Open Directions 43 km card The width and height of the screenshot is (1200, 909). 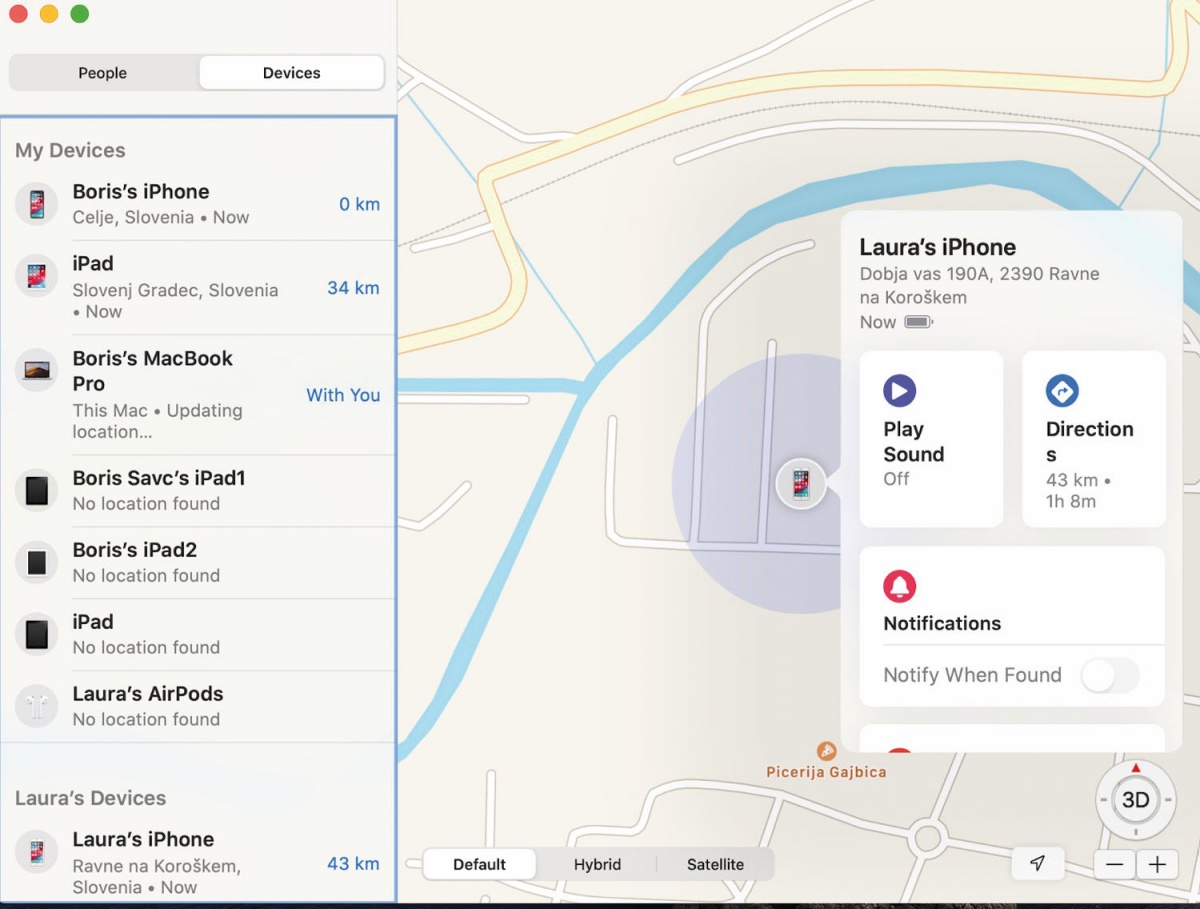point(1094,439)
